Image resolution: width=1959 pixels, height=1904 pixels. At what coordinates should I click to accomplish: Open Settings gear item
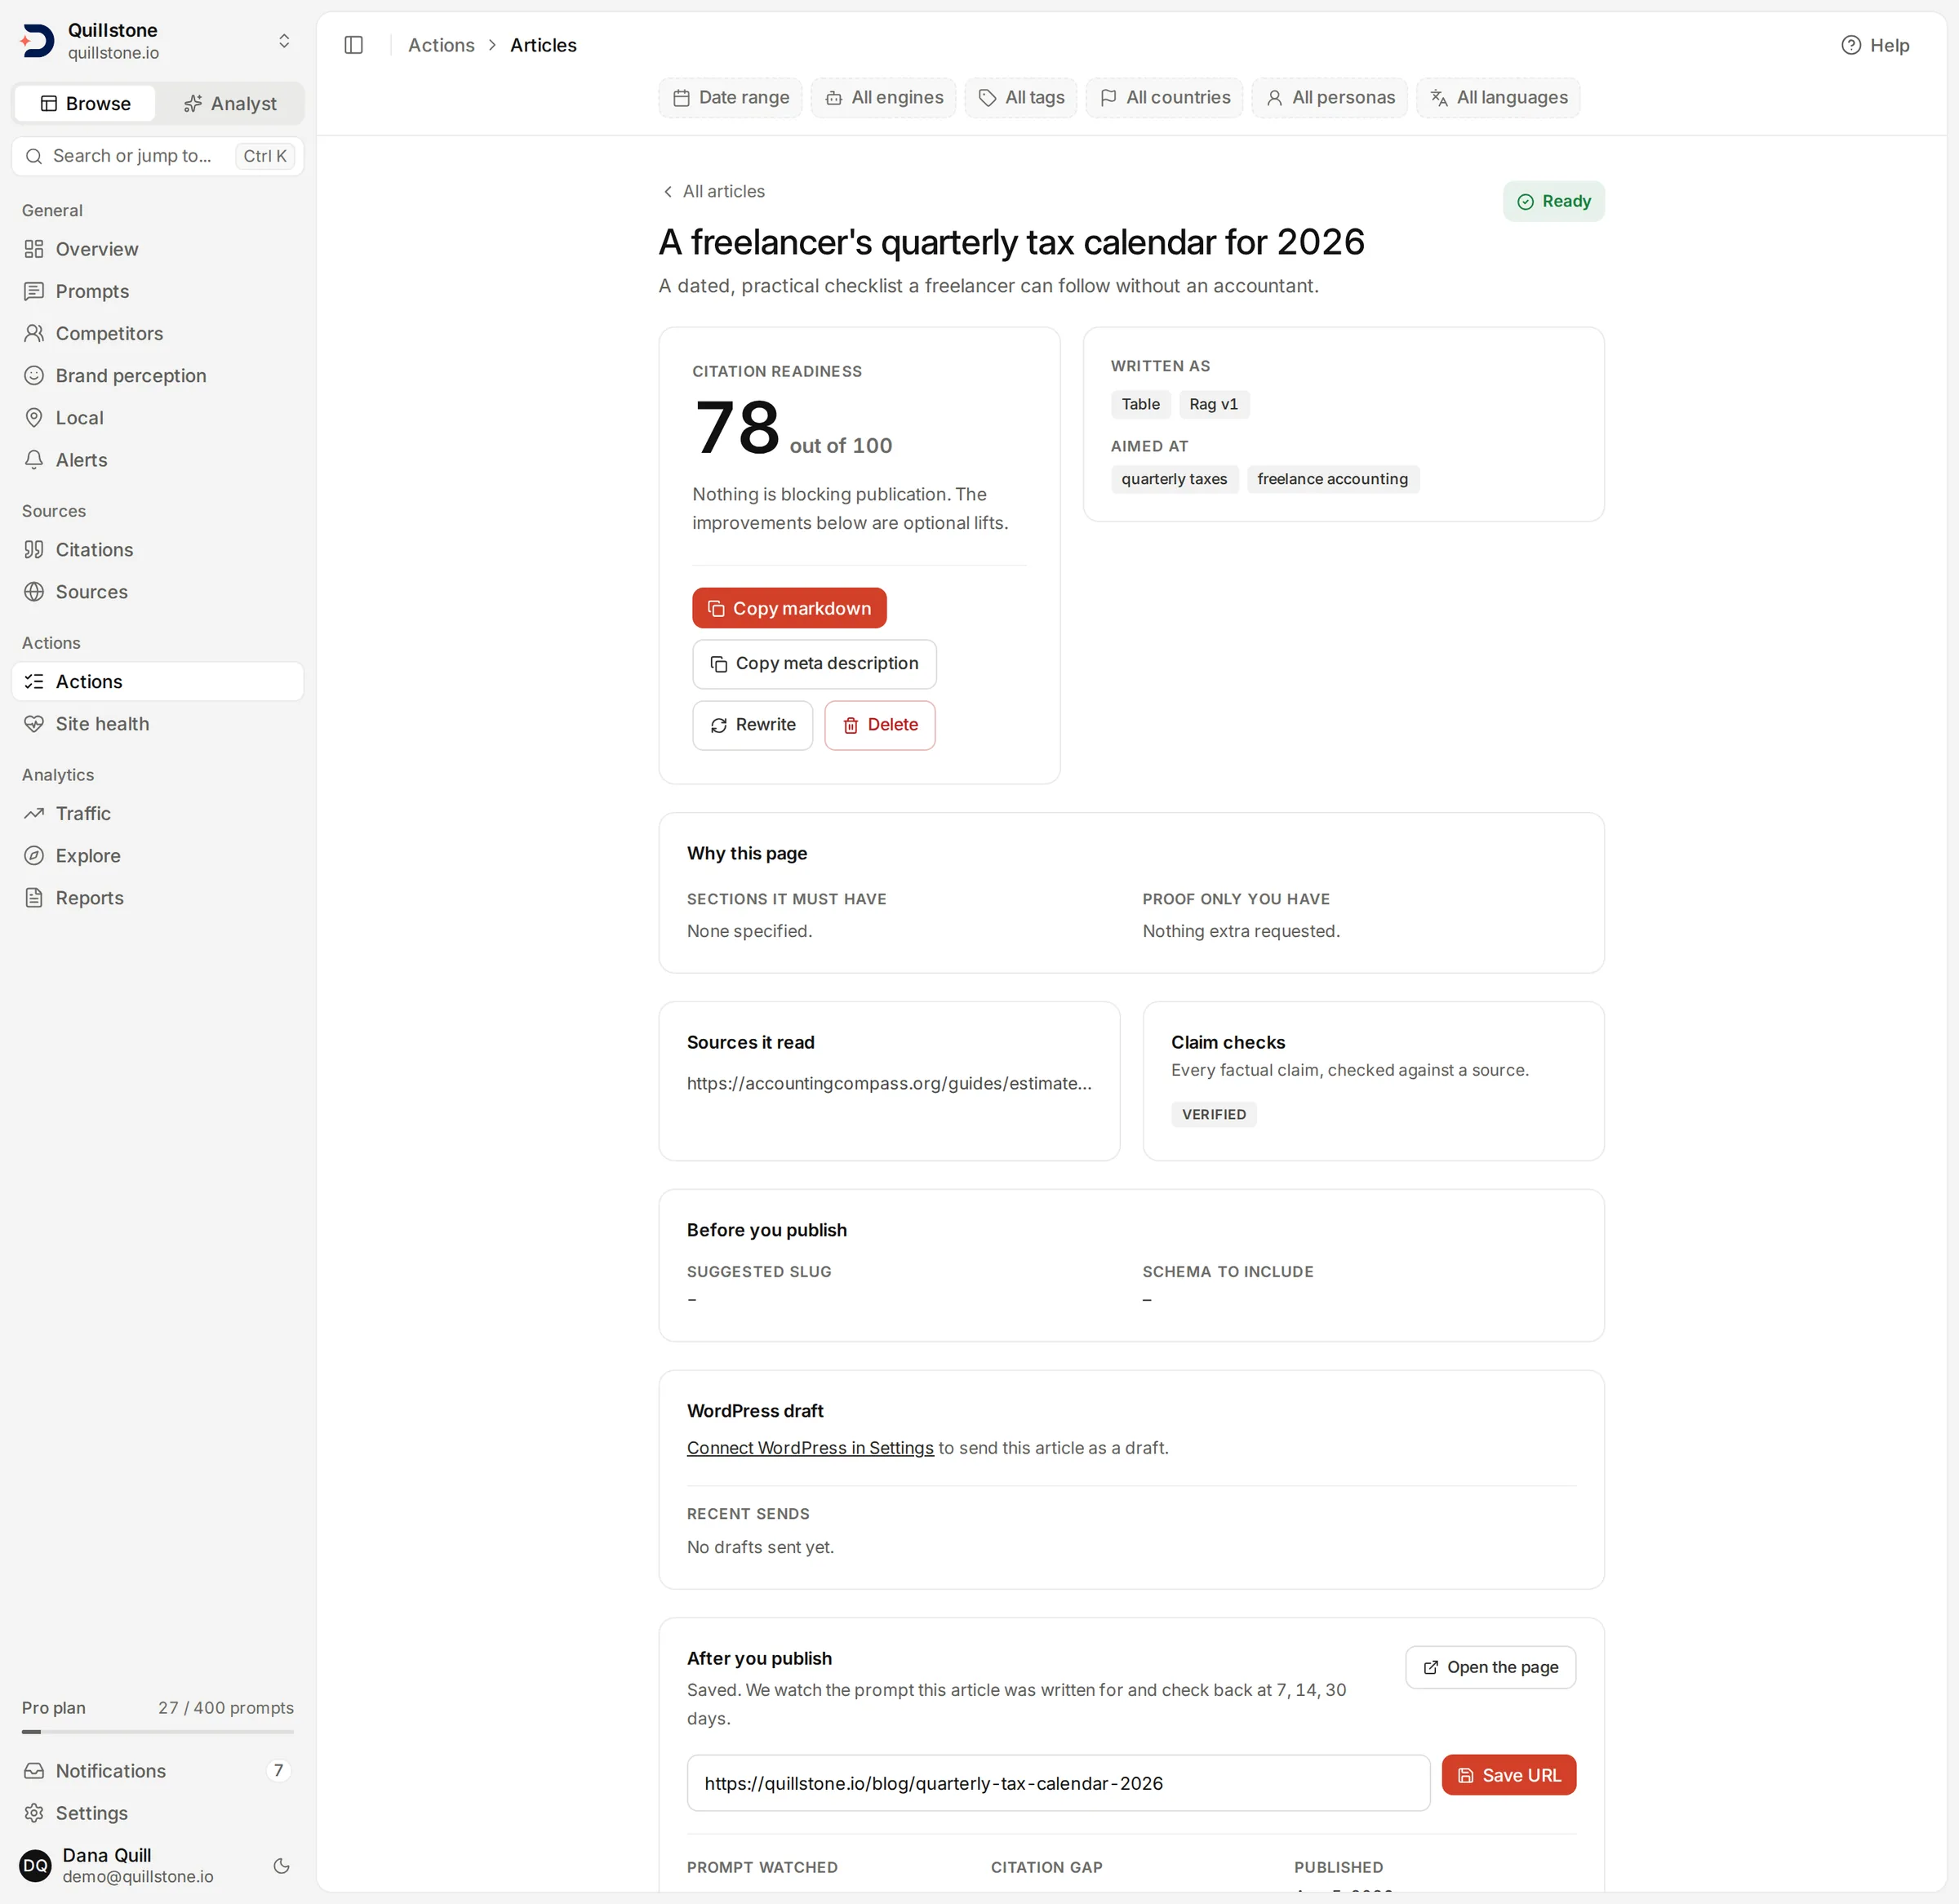pyautogui.click(x=158, y=1812)
